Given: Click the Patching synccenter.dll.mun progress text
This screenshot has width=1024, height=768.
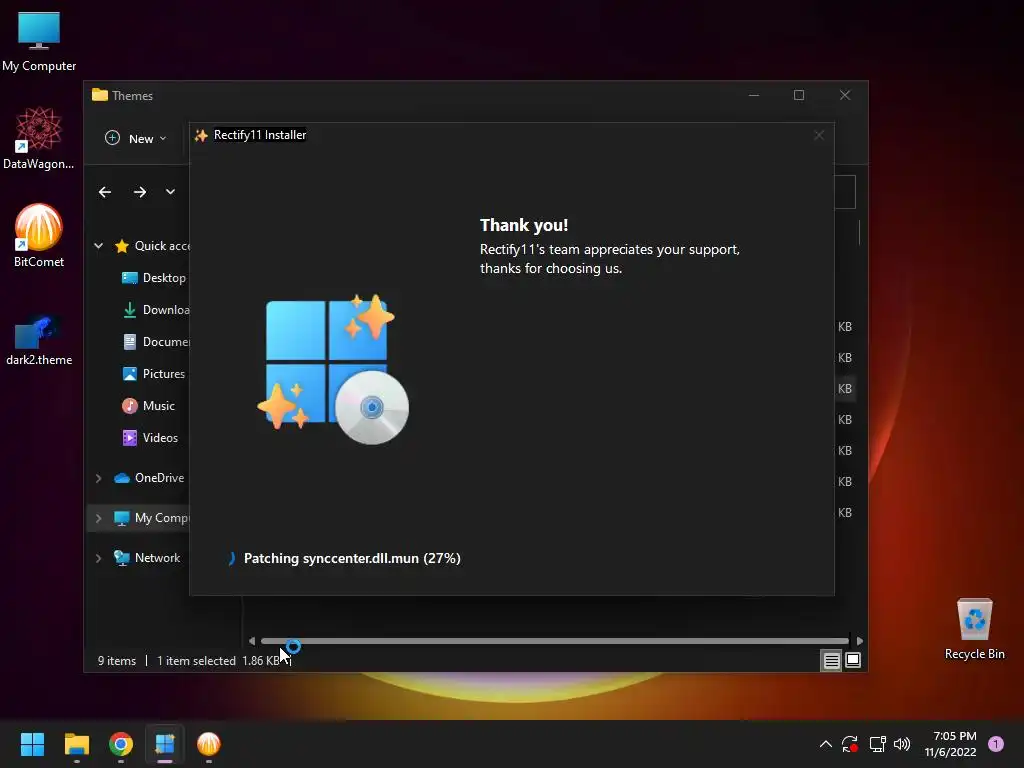Looking at the screenshot, I should pyautogui.click(x=352, y=558).
